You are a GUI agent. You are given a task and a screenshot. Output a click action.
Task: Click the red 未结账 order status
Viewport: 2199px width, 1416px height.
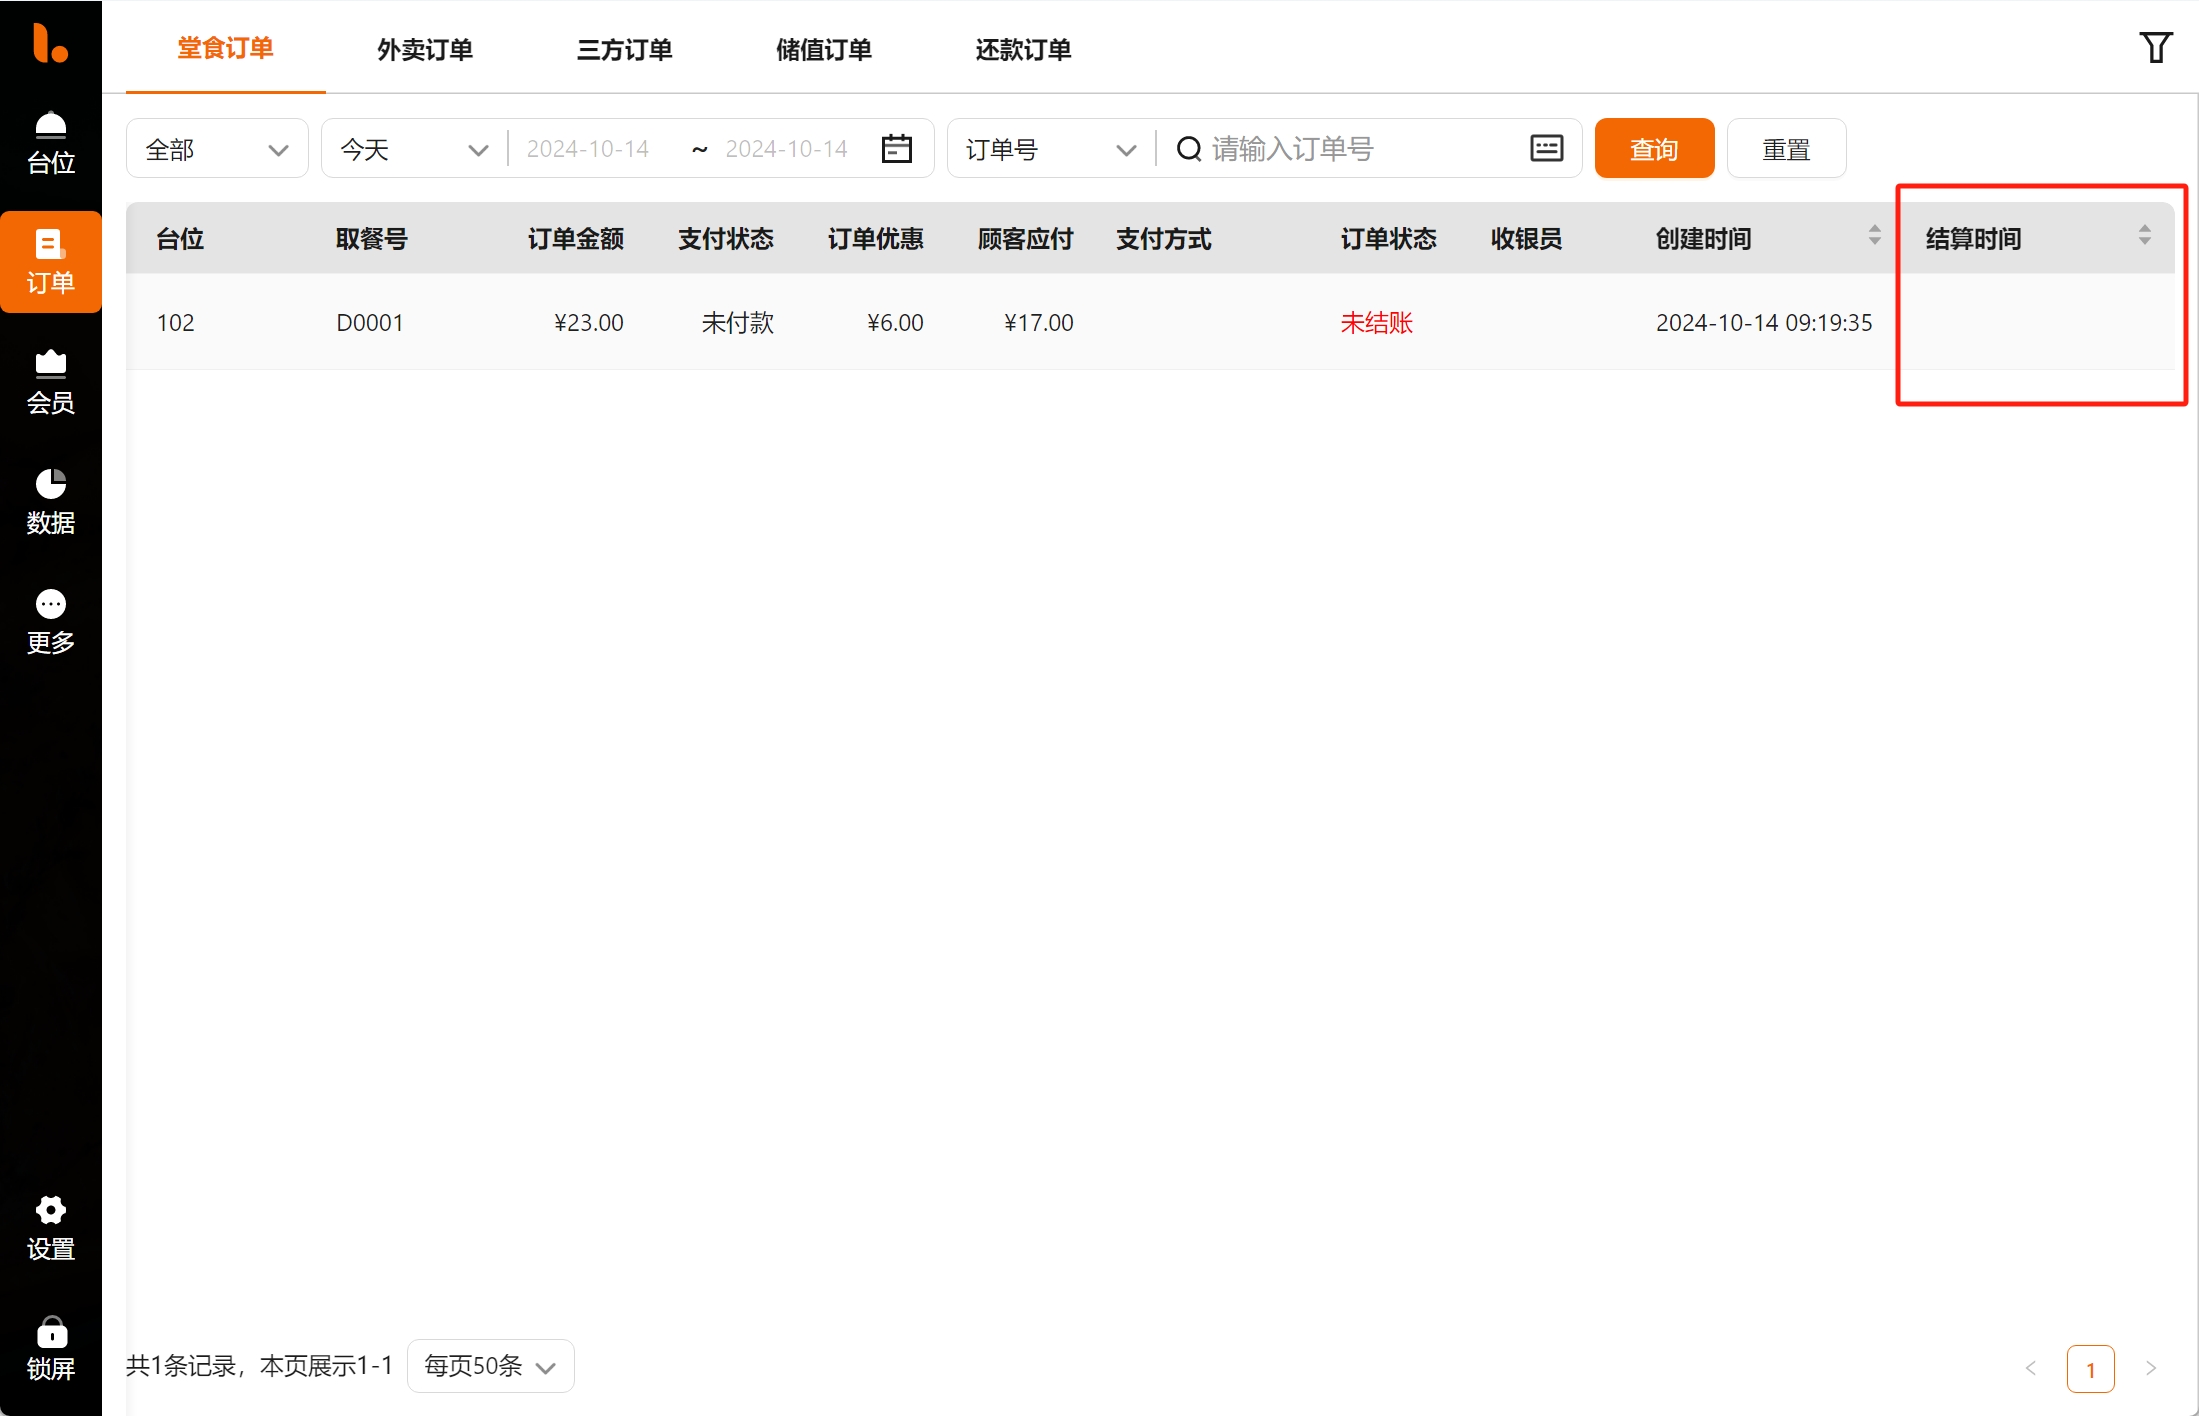1377,322
